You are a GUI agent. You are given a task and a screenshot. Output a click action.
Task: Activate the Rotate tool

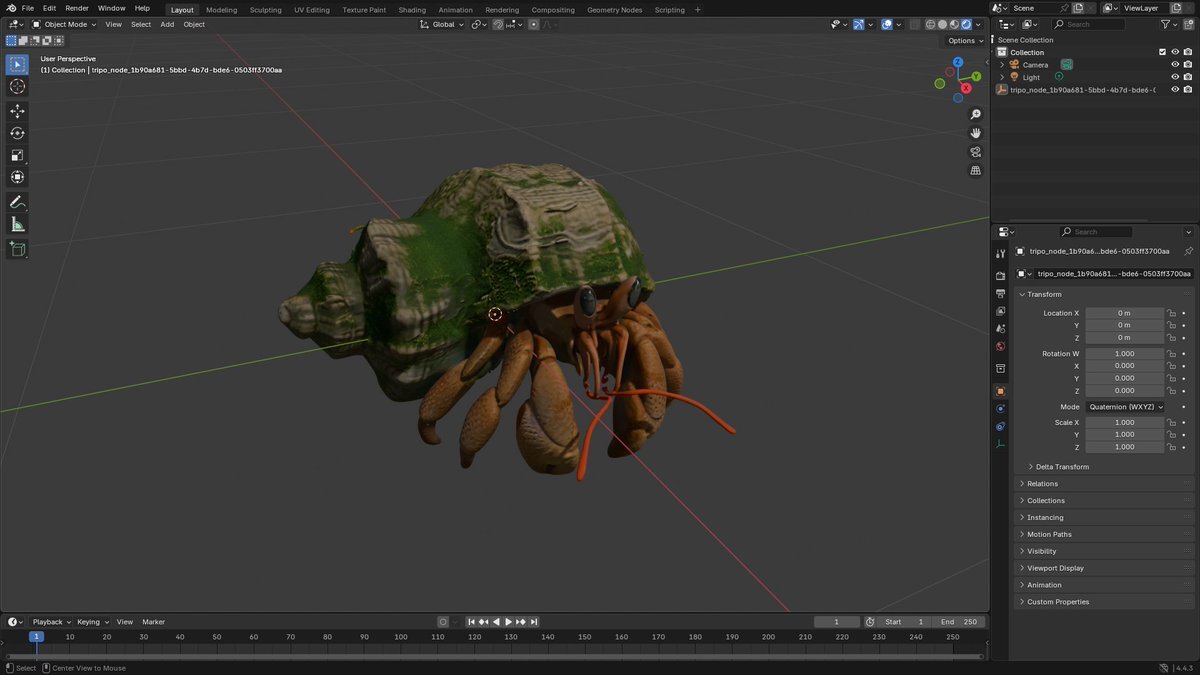coord(17,133)
